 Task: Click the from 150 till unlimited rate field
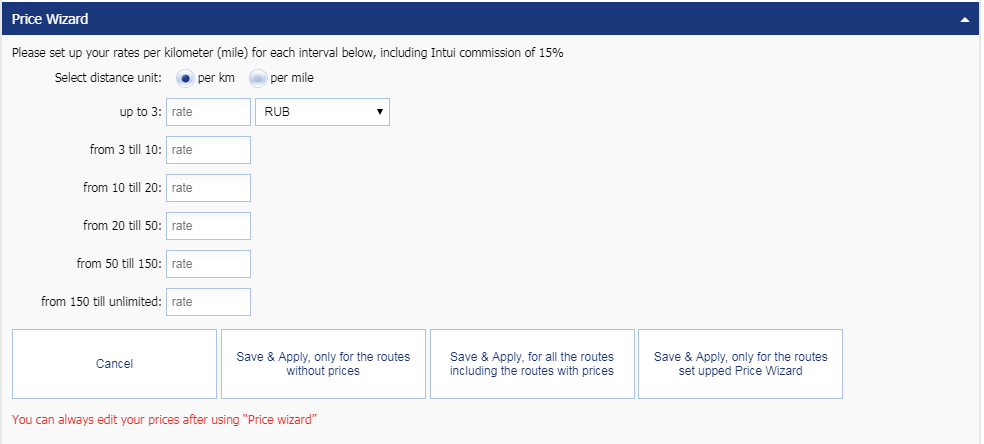point(208,302)
